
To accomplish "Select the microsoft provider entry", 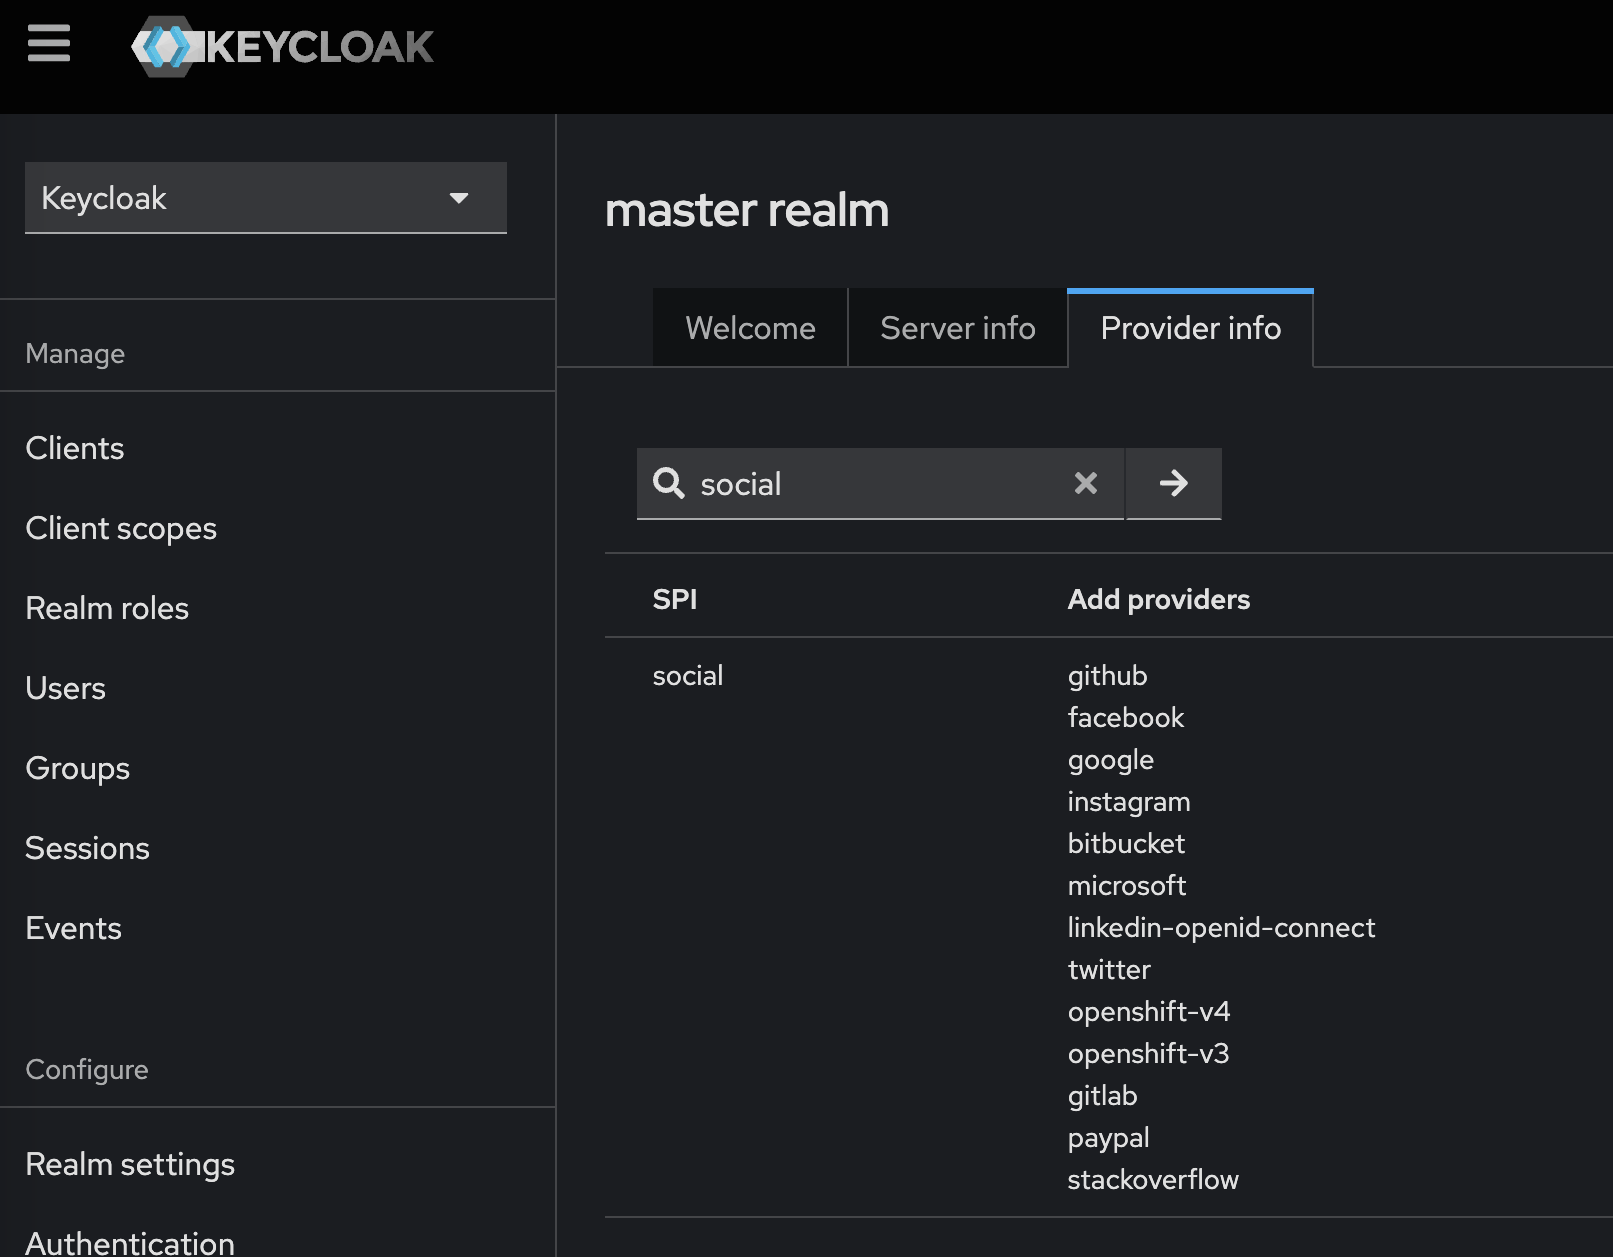I will tap(1127, 885).
